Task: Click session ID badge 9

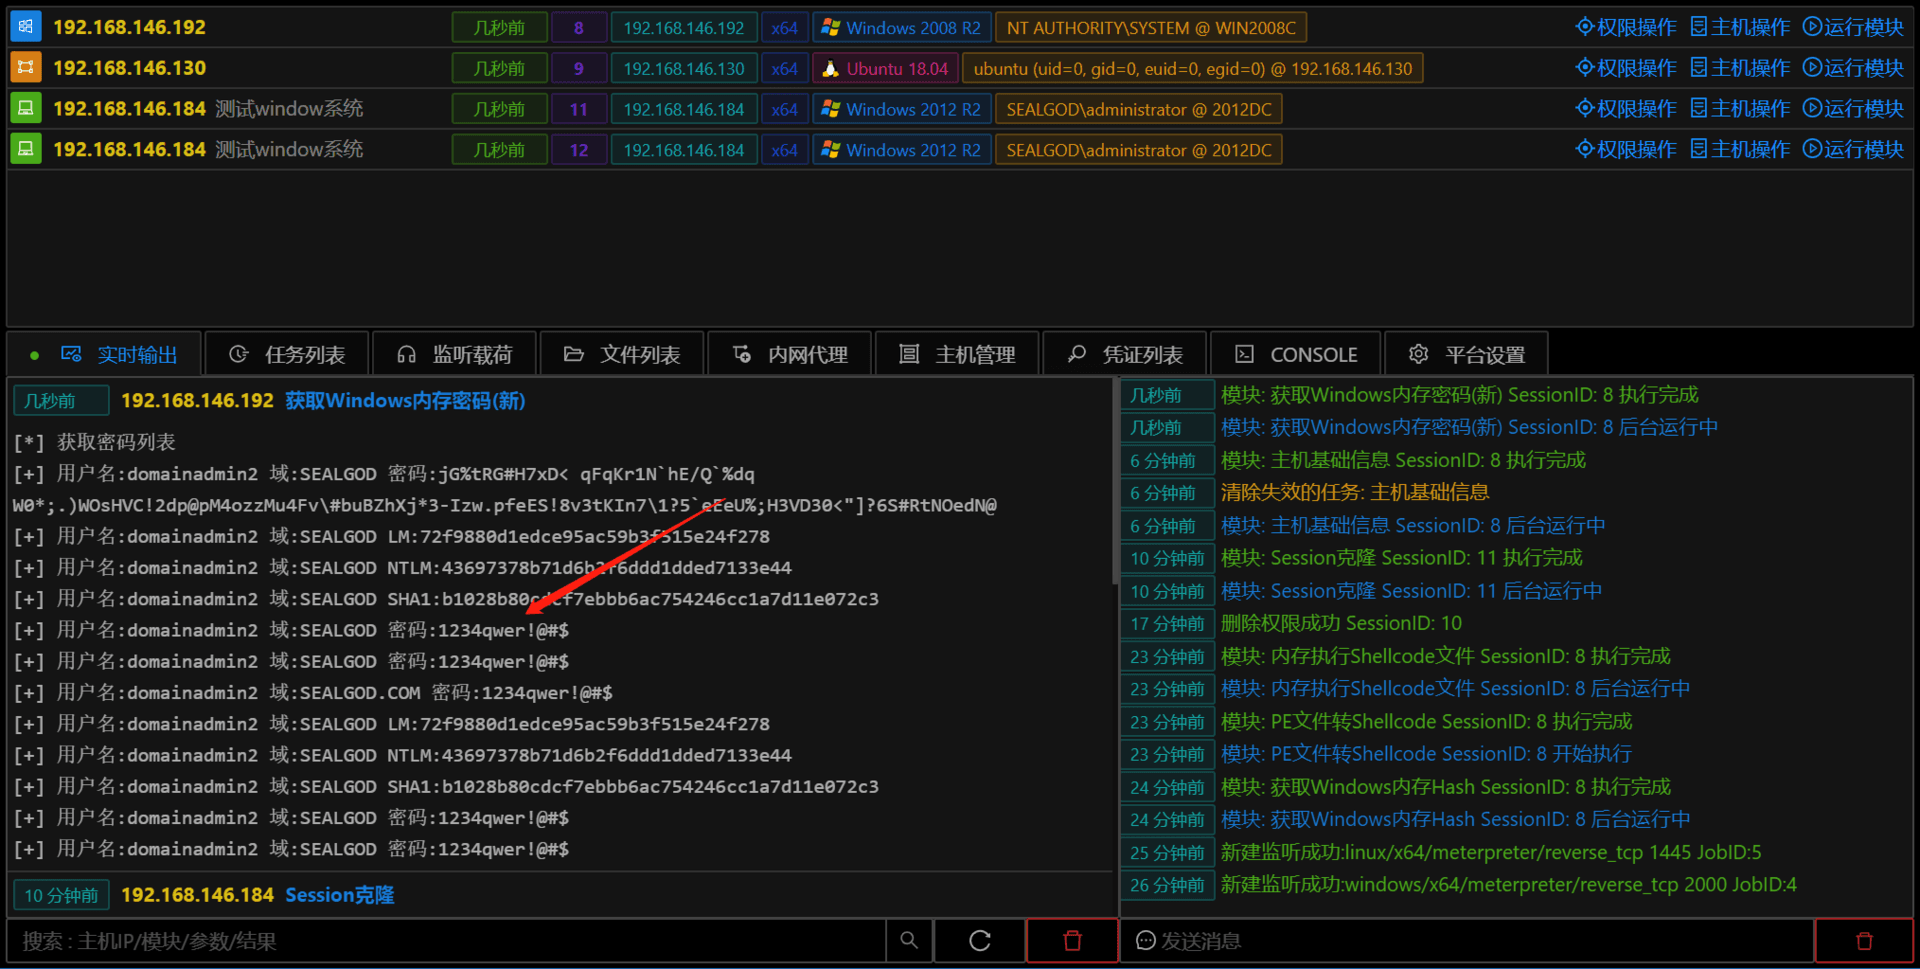Action: point(578,69)
